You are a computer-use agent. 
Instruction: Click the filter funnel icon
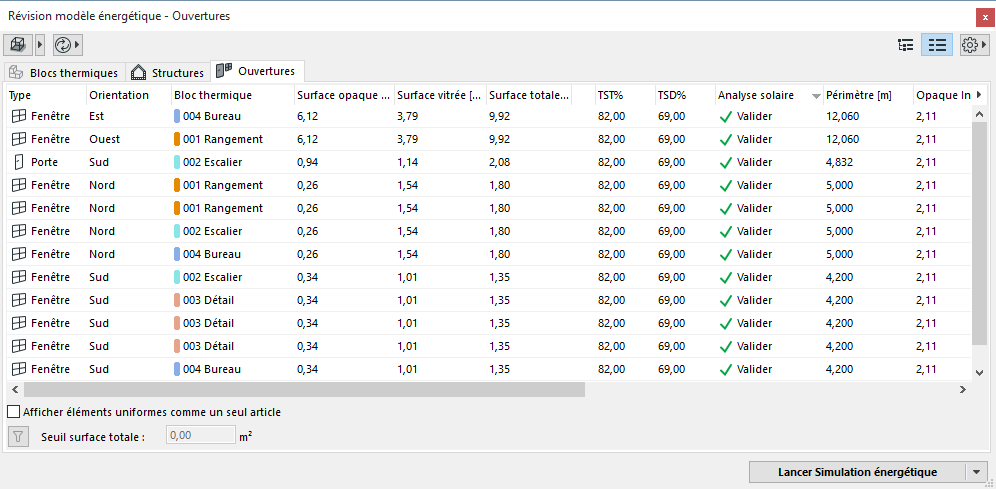pos(18,436)
